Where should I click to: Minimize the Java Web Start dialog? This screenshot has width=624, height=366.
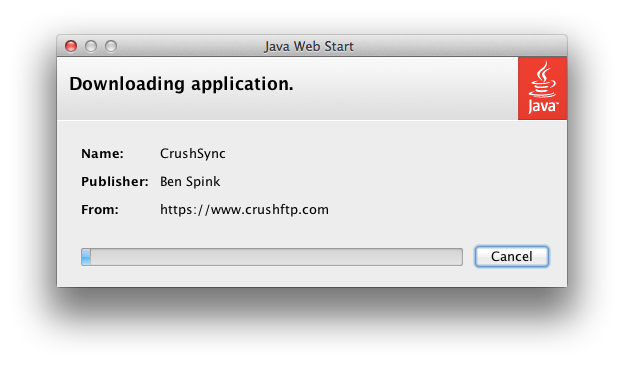point(91,46)
